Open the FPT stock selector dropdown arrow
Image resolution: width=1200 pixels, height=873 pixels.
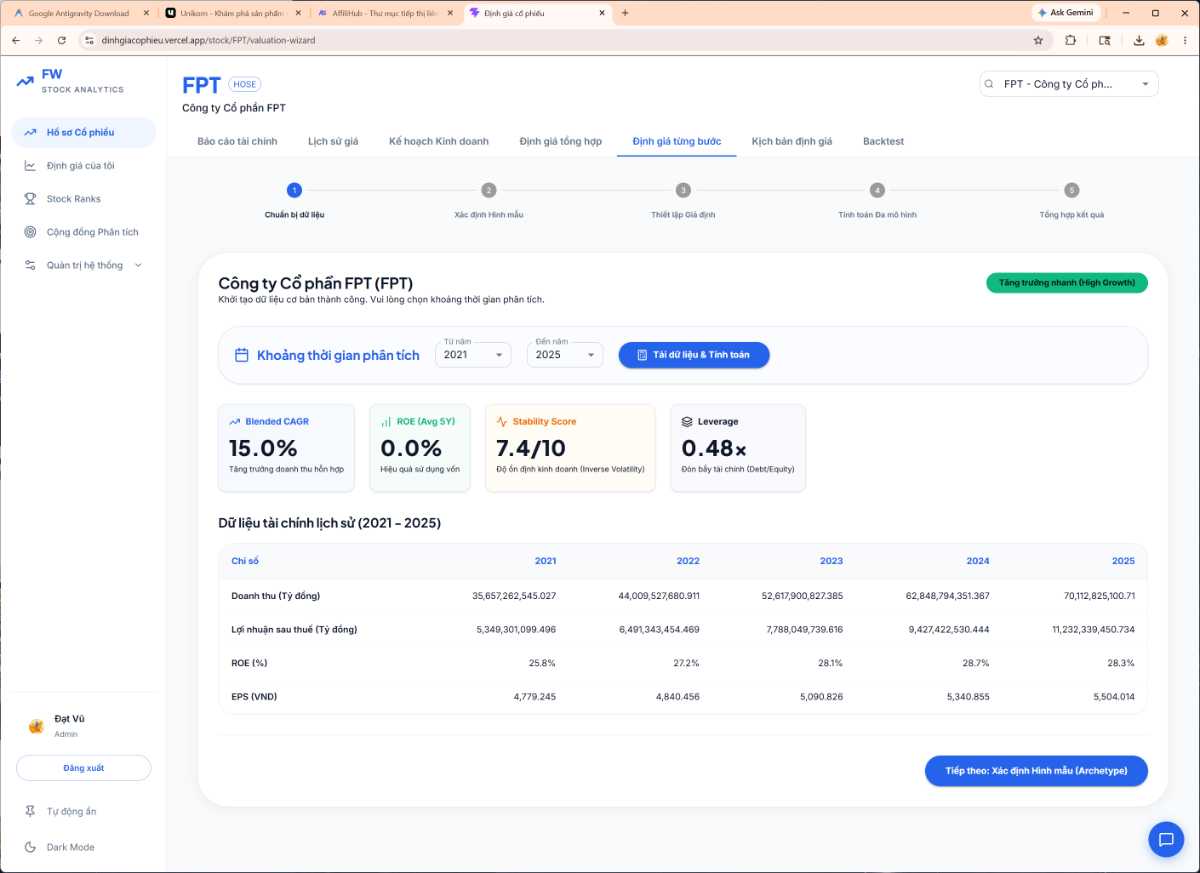click(x=1145, y=85)
